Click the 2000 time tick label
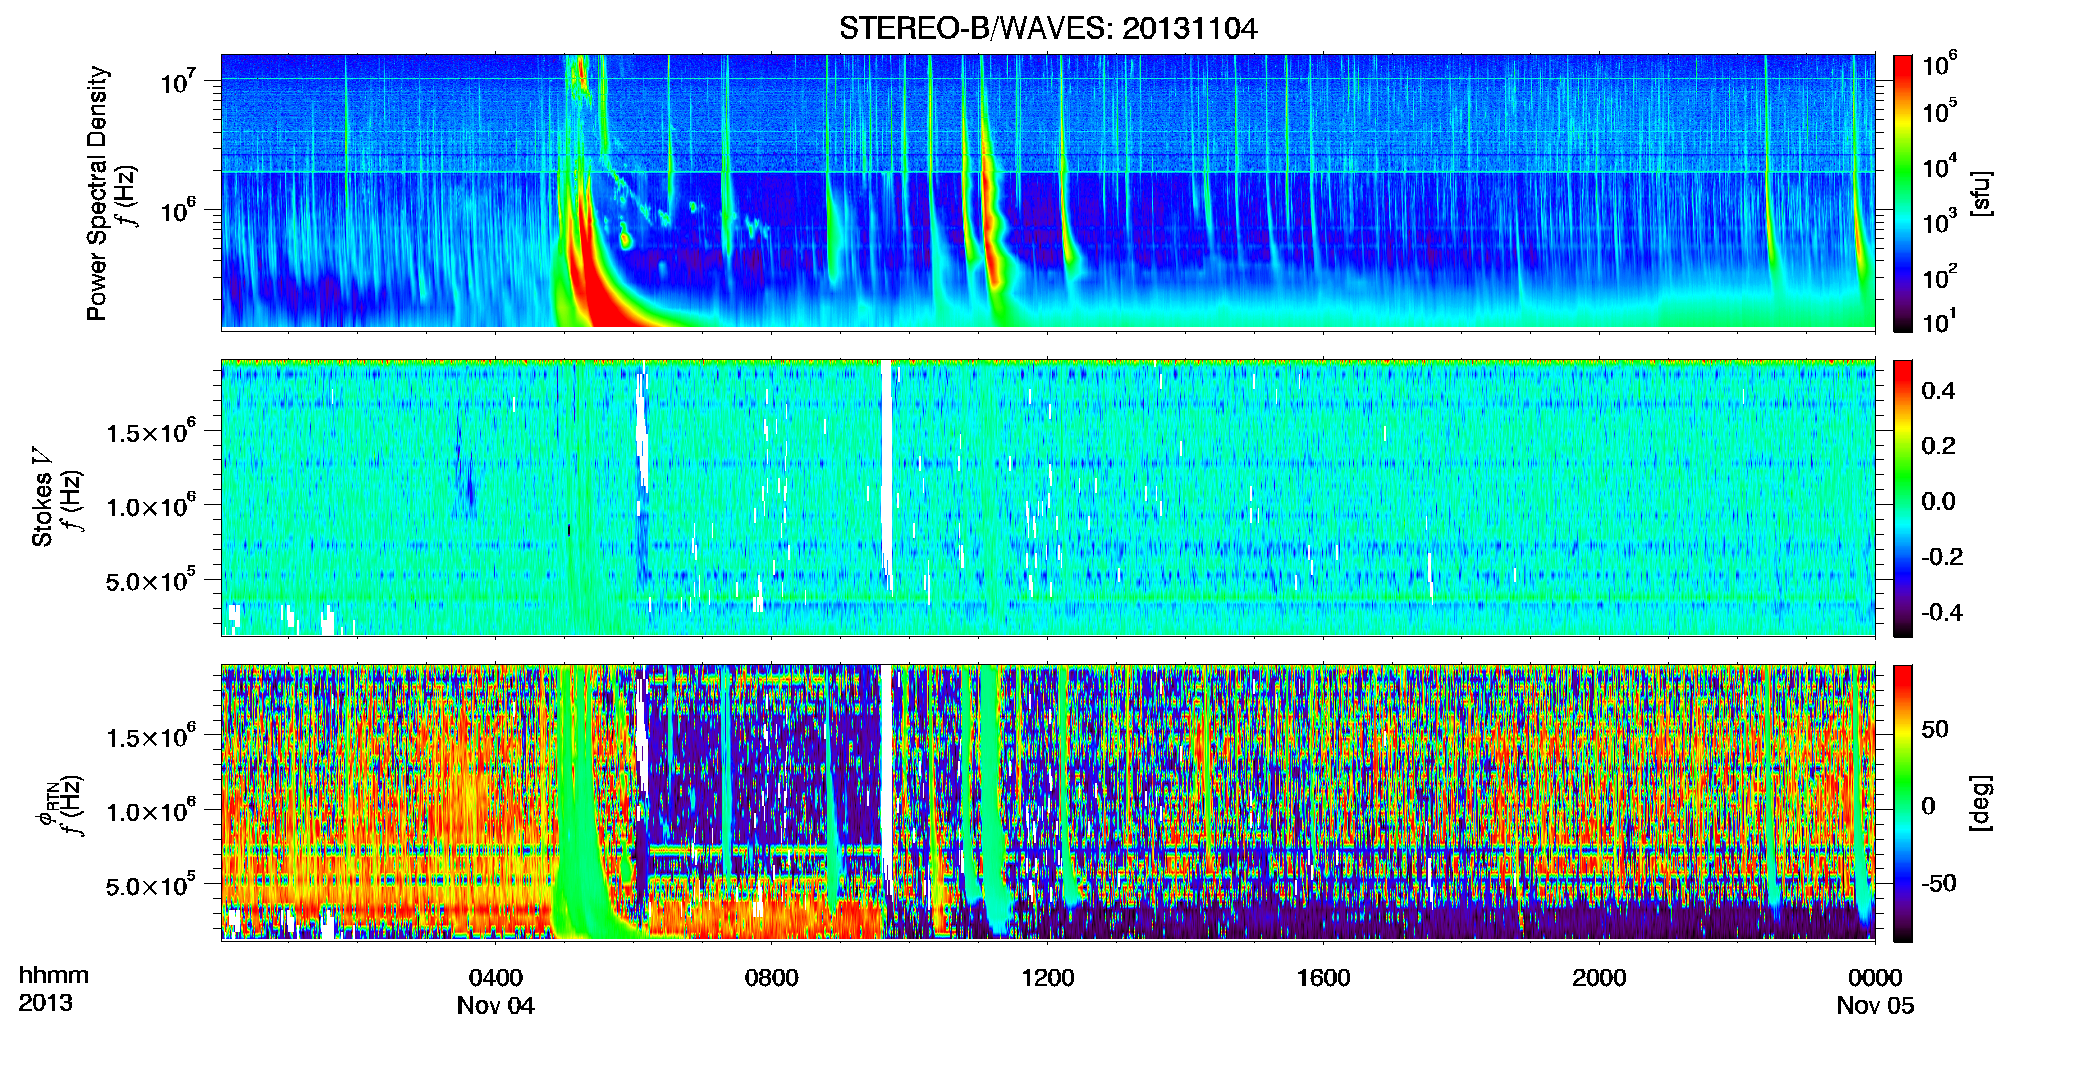2096x1080 pixels. point(1599,978)
